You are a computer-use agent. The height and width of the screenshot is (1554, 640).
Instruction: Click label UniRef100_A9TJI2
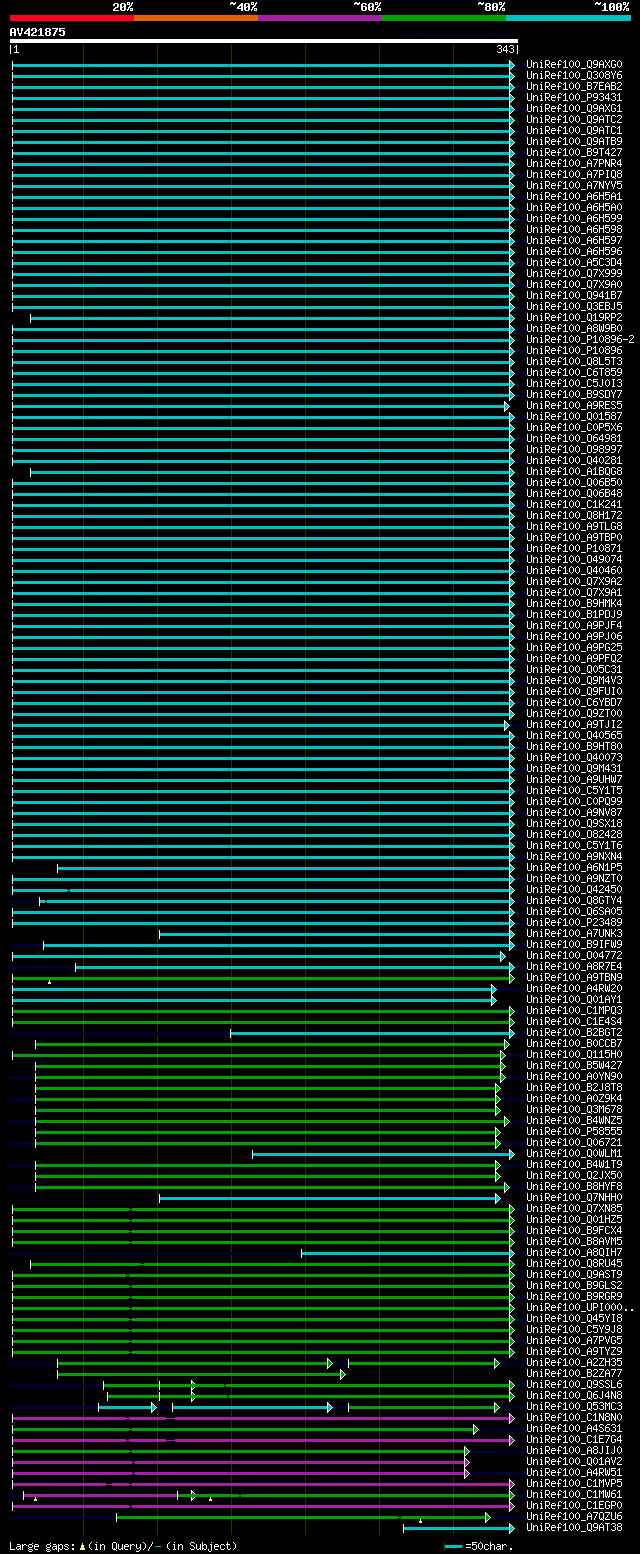click(x=574, y=725)
